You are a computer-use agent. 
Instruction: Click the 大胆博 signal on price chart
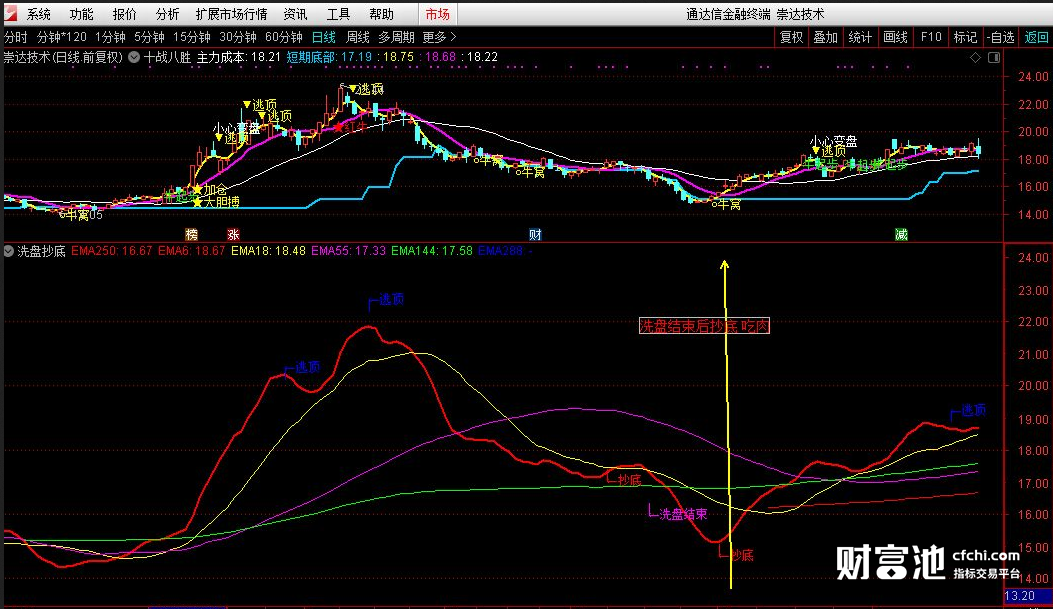coord(221,201)
